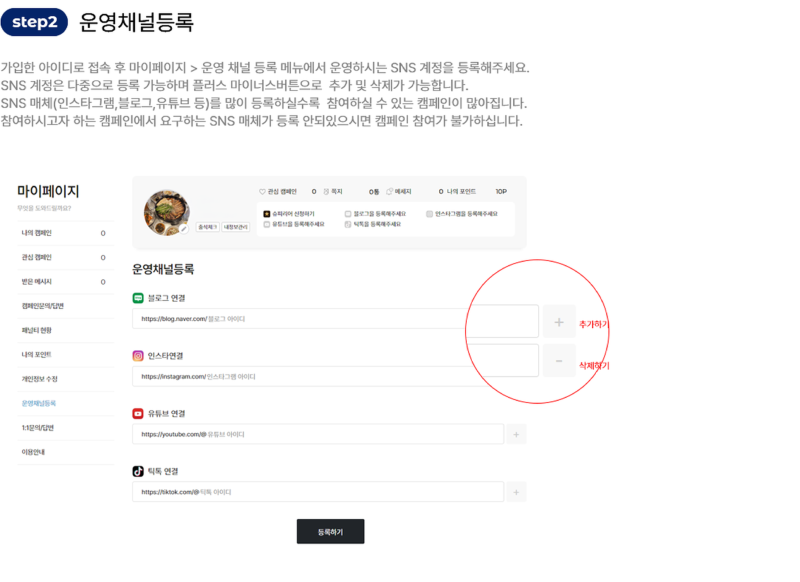The image size is (800, 582).
Task: Add another TikTok channel with plus button
Action: point(516,492)
